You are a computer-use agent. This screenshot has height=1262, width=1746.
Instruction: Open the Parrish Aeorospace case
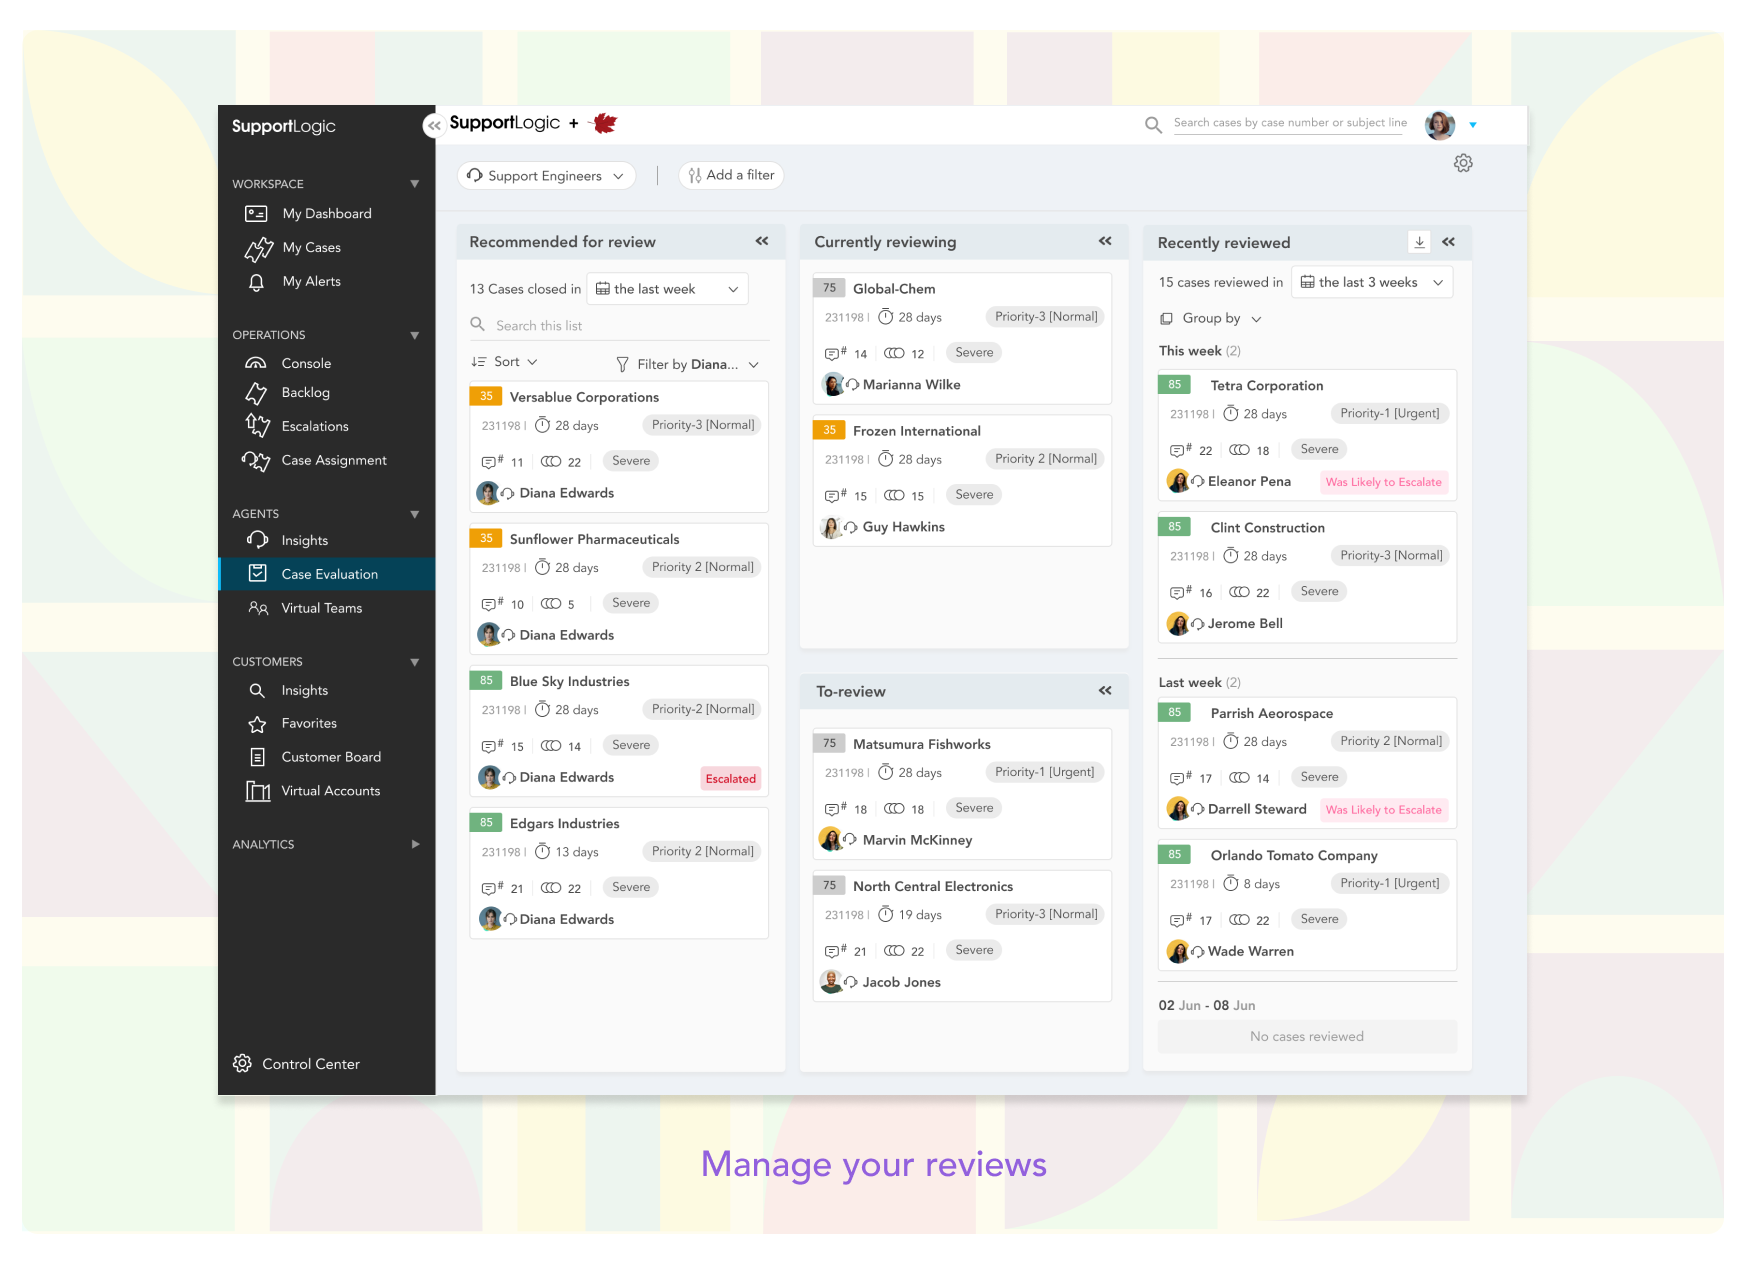[1307, 763]
